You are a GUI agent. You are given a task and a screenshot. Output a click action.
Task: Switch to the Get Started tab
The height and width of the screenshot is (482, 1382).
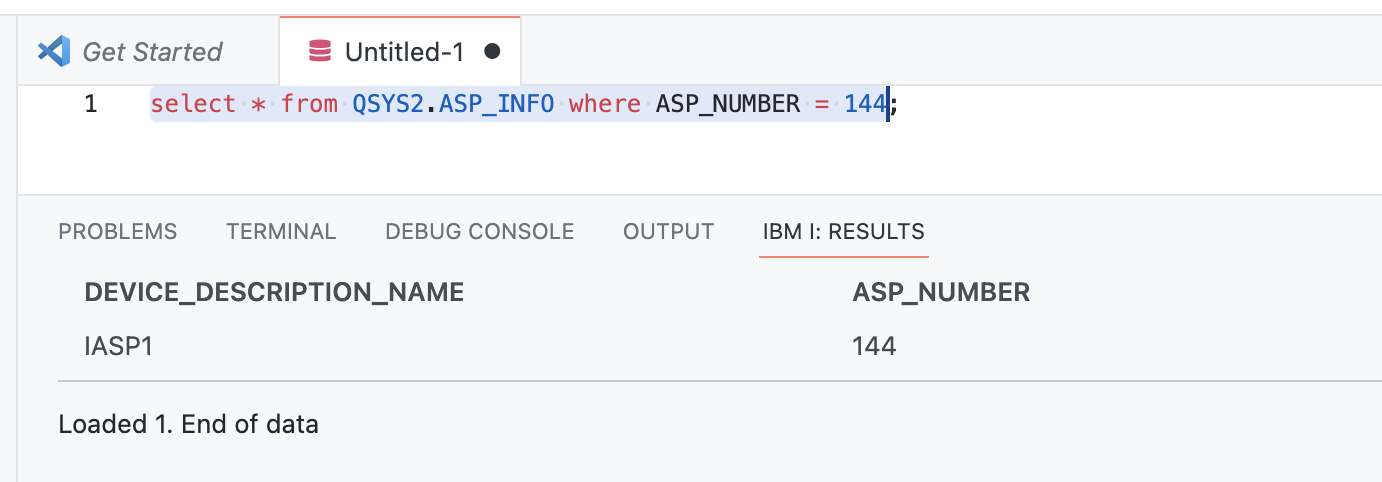point(151,51)
